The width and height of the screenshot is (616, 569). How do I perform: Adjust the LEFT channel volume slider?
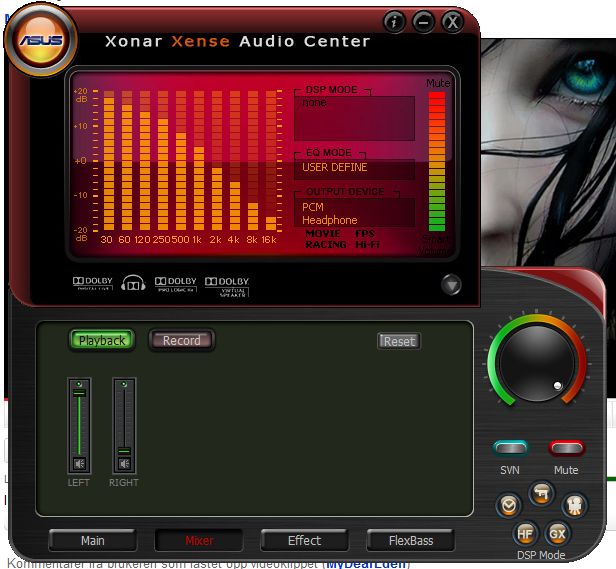coord(79,393)
